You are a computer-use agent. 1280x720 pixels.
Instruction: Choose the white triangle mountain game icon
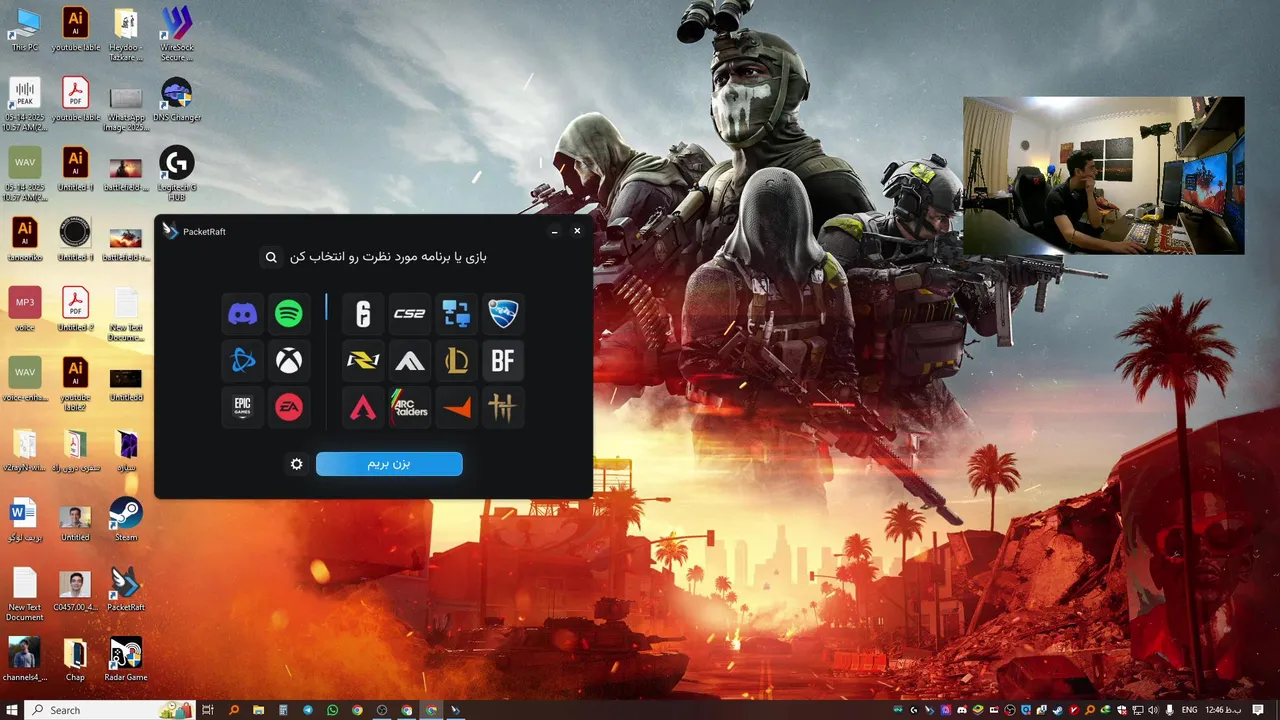(410, 361)
